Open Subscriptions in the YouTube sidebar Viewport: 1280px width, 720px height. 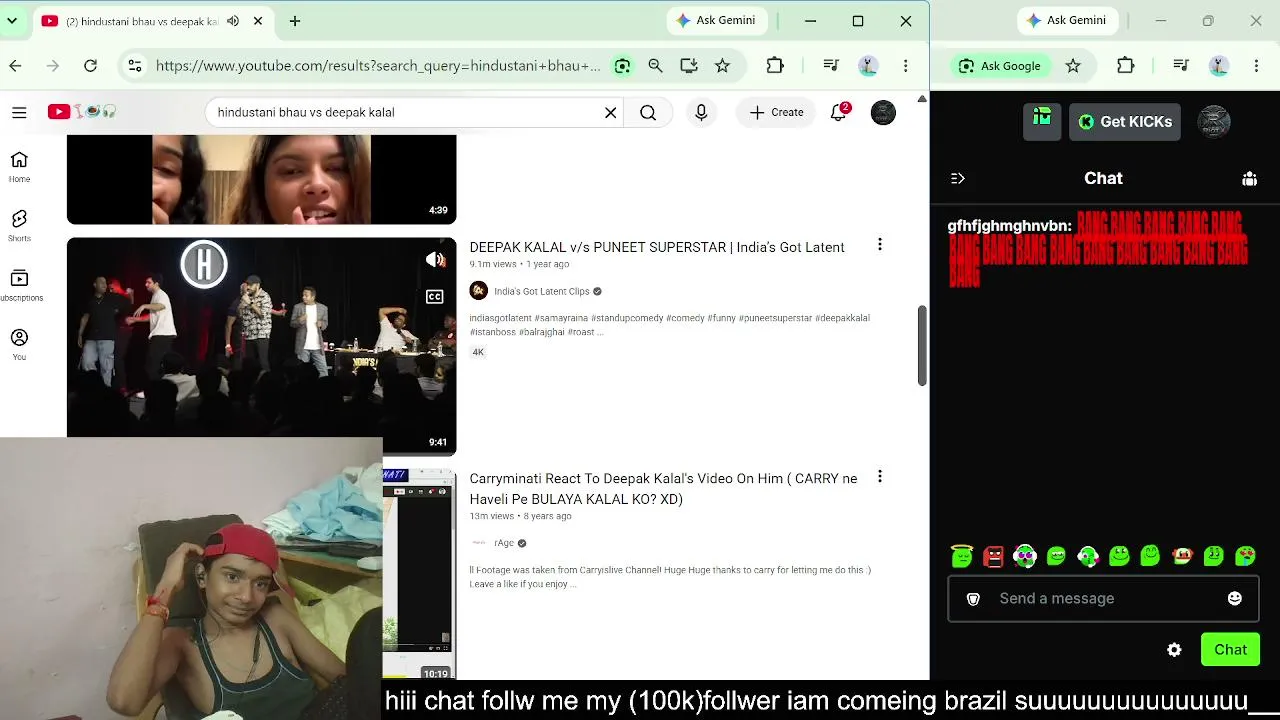[x=19, y=285]
